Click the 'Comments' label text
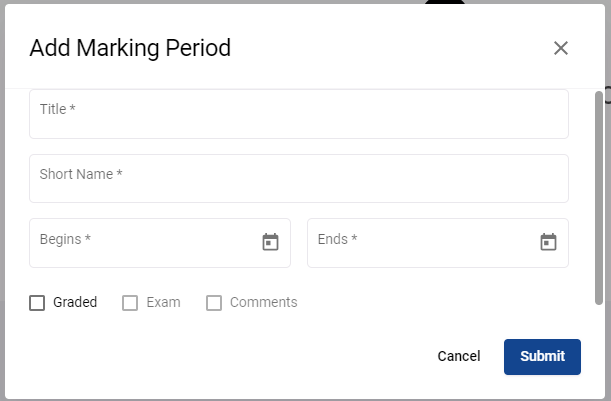The width and height of the screenshot is (611, 401). (263, 302)
